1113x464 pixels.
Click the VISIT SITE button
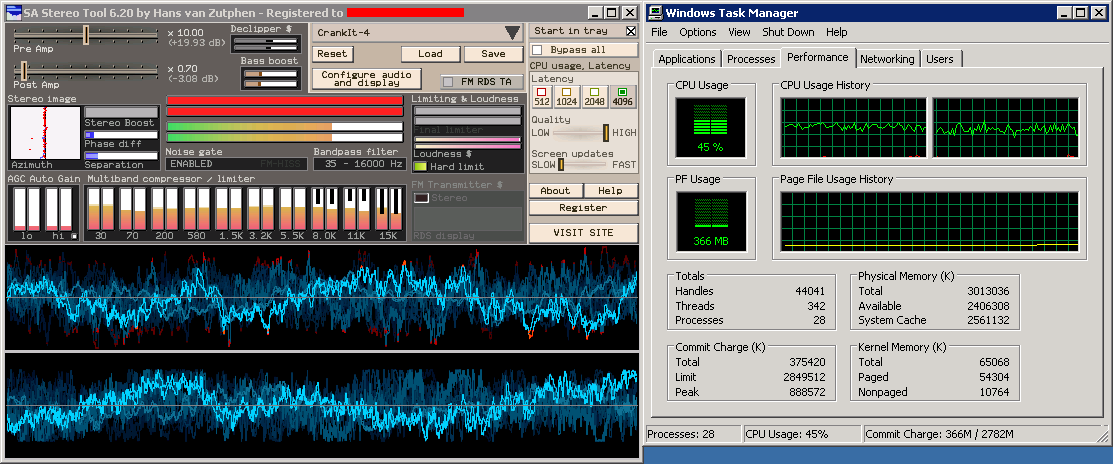pyautogui.click(x=583, y=233)
